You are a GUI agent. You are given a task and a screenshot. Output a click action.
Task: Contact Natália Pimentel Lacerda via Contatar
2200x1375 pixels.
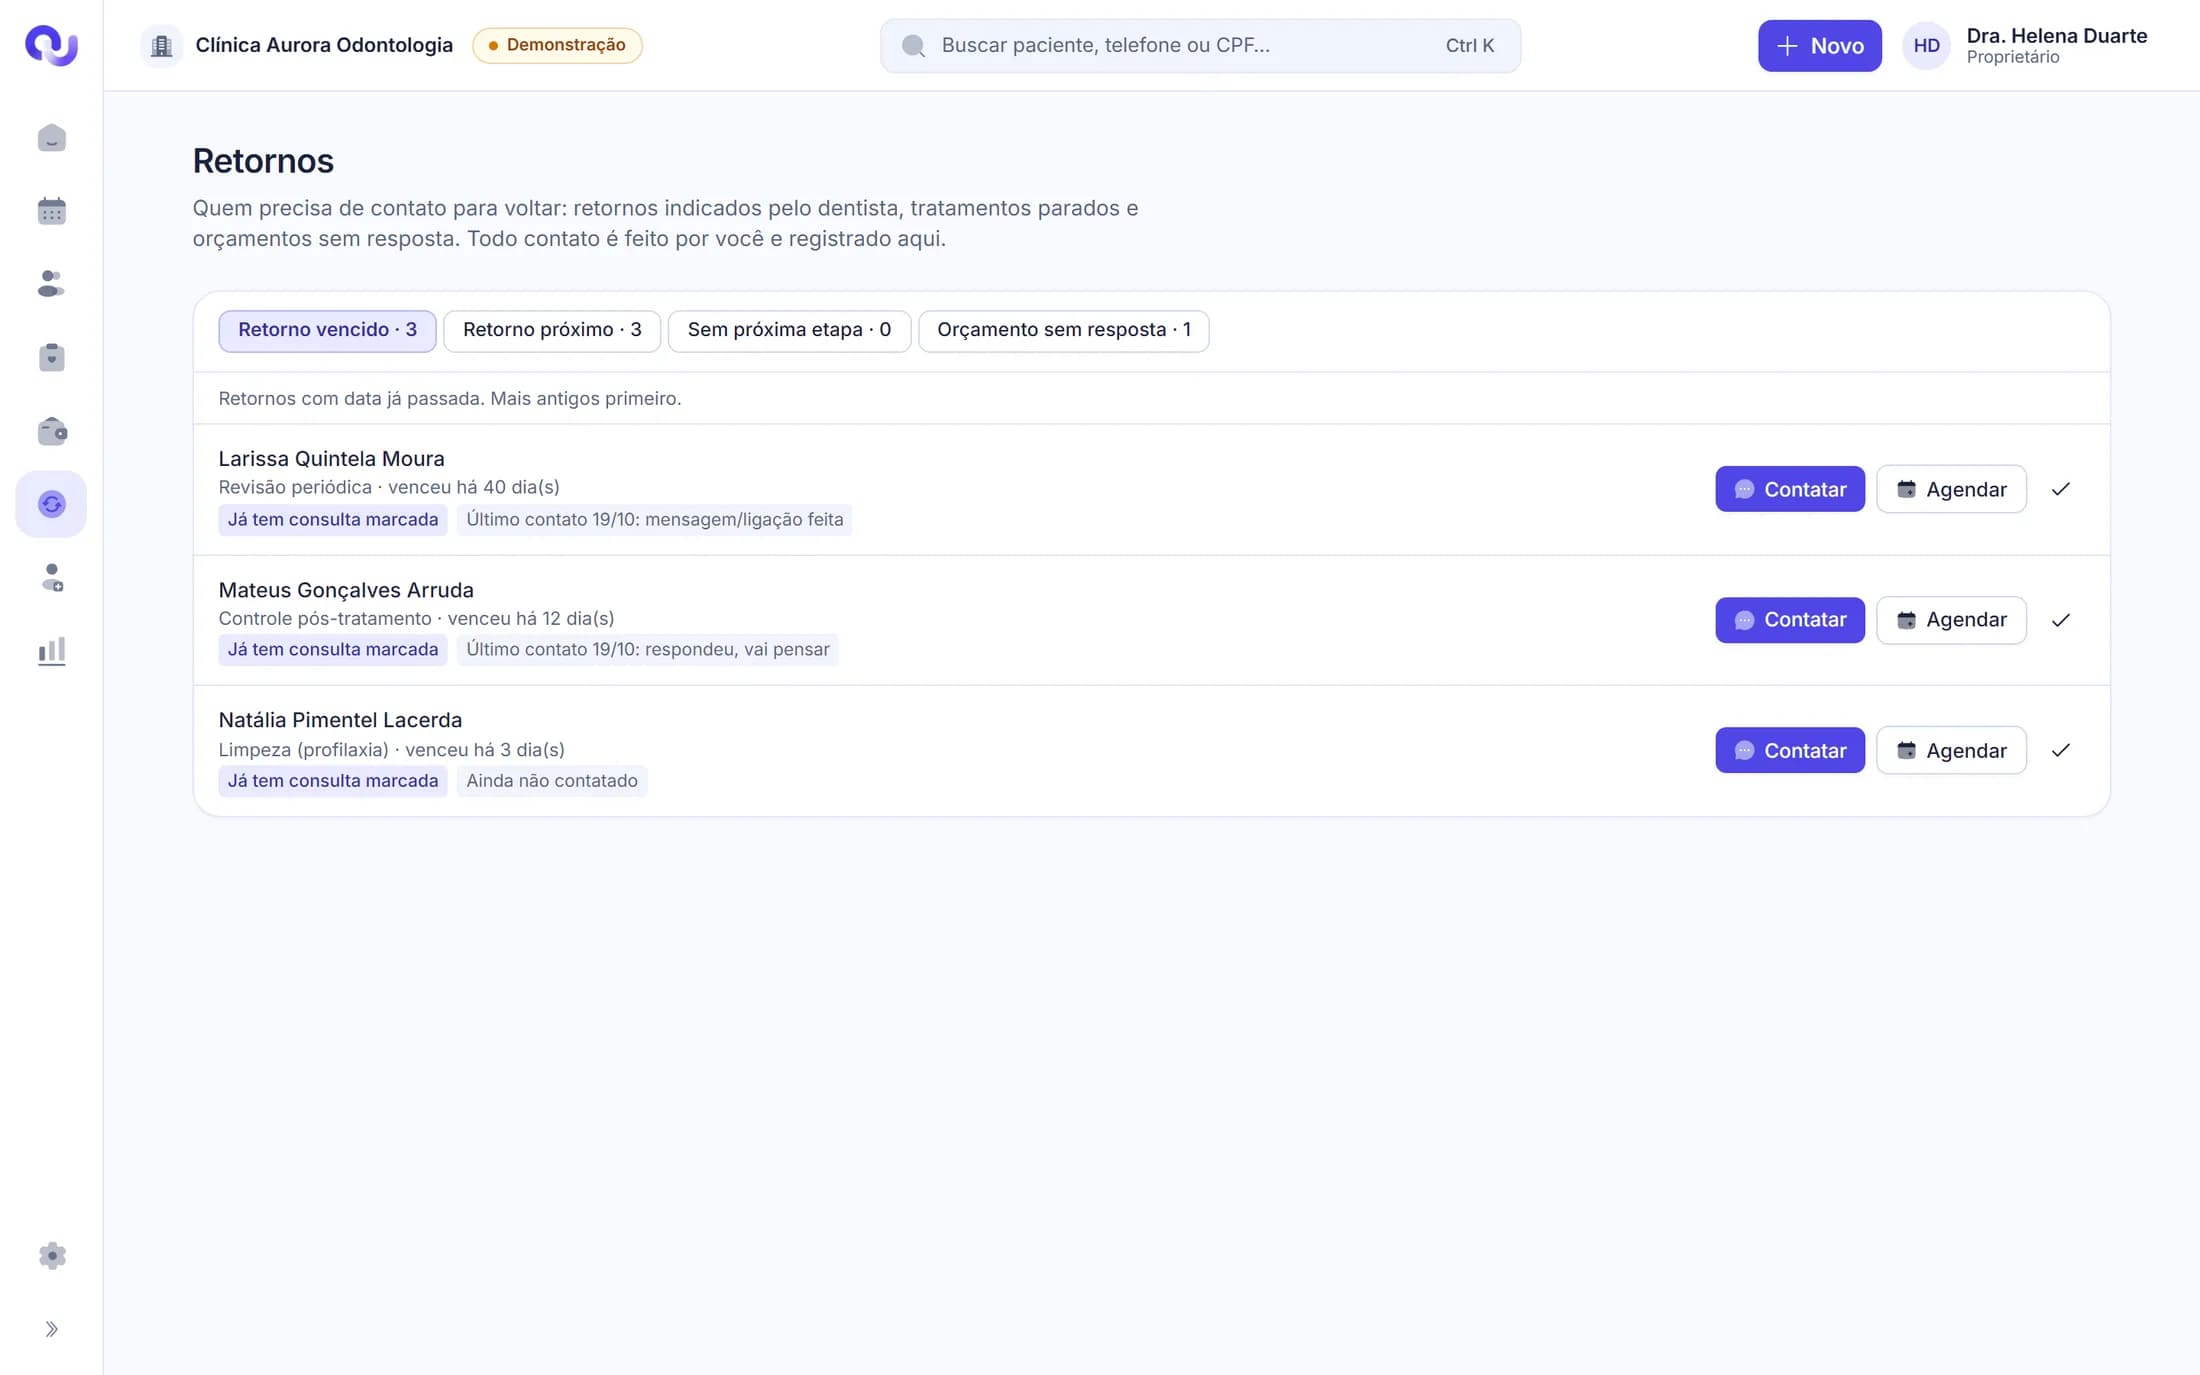pyautogui.click(x=1790, y=750)
